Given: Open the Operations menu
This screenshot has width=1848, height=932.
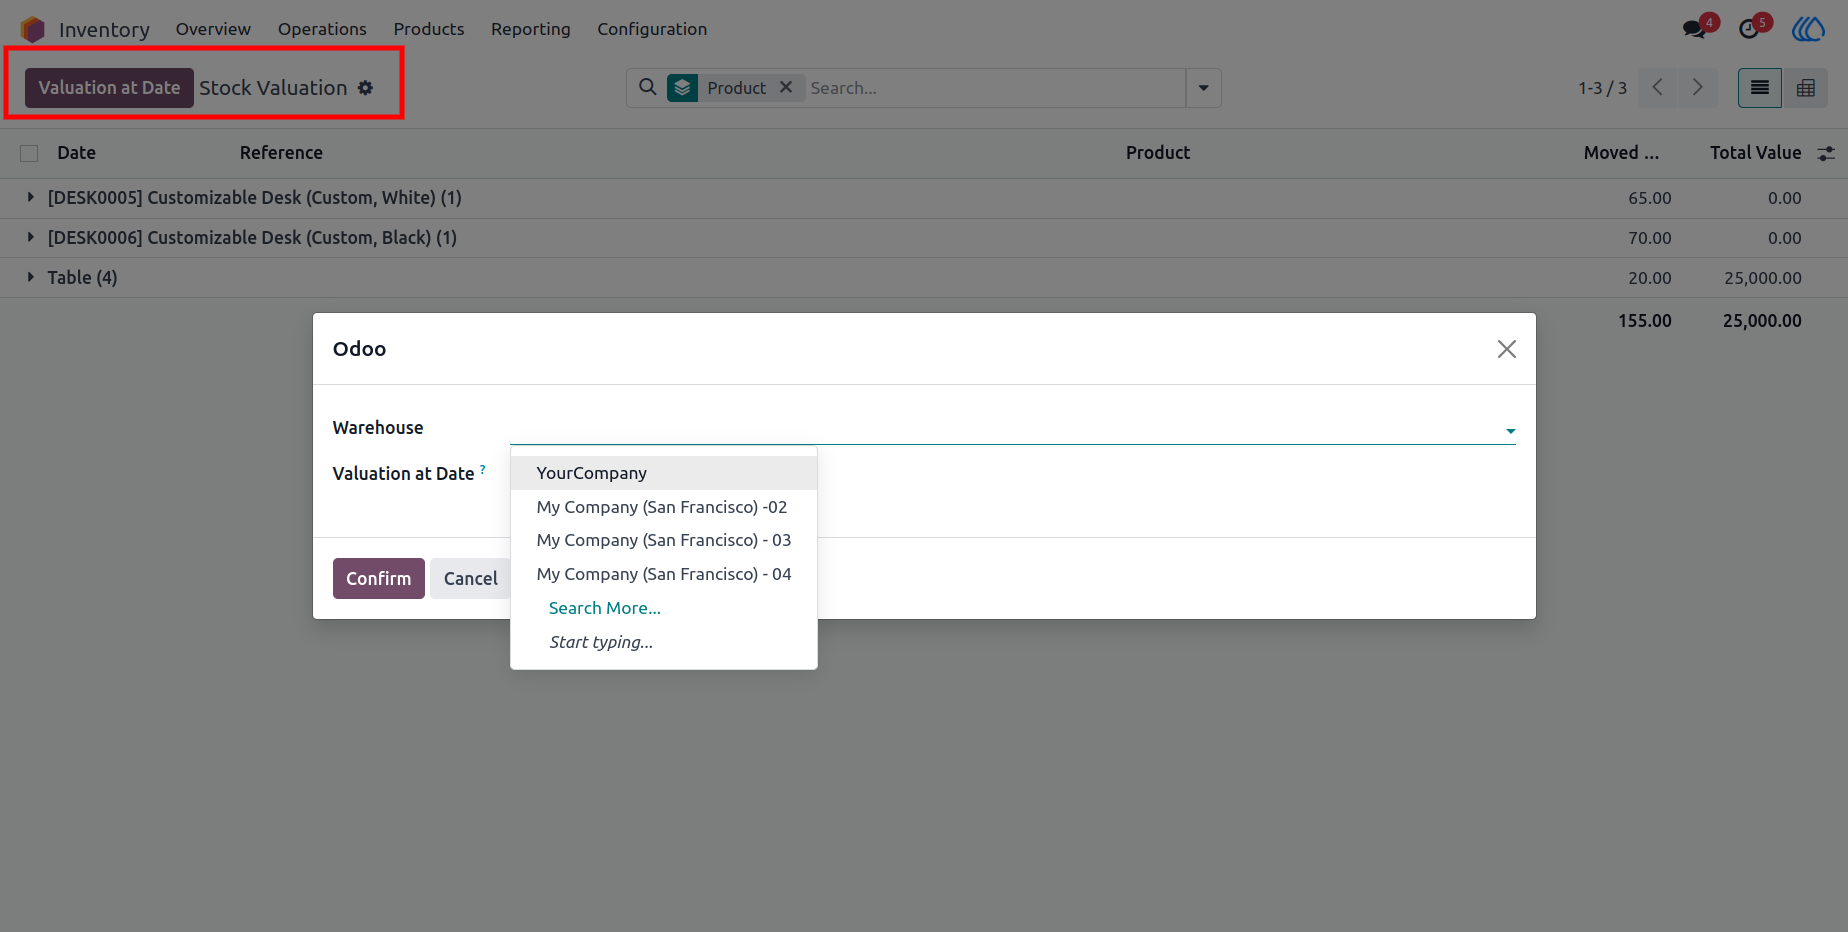Looking at the screenshot, I should pos(322,29).
